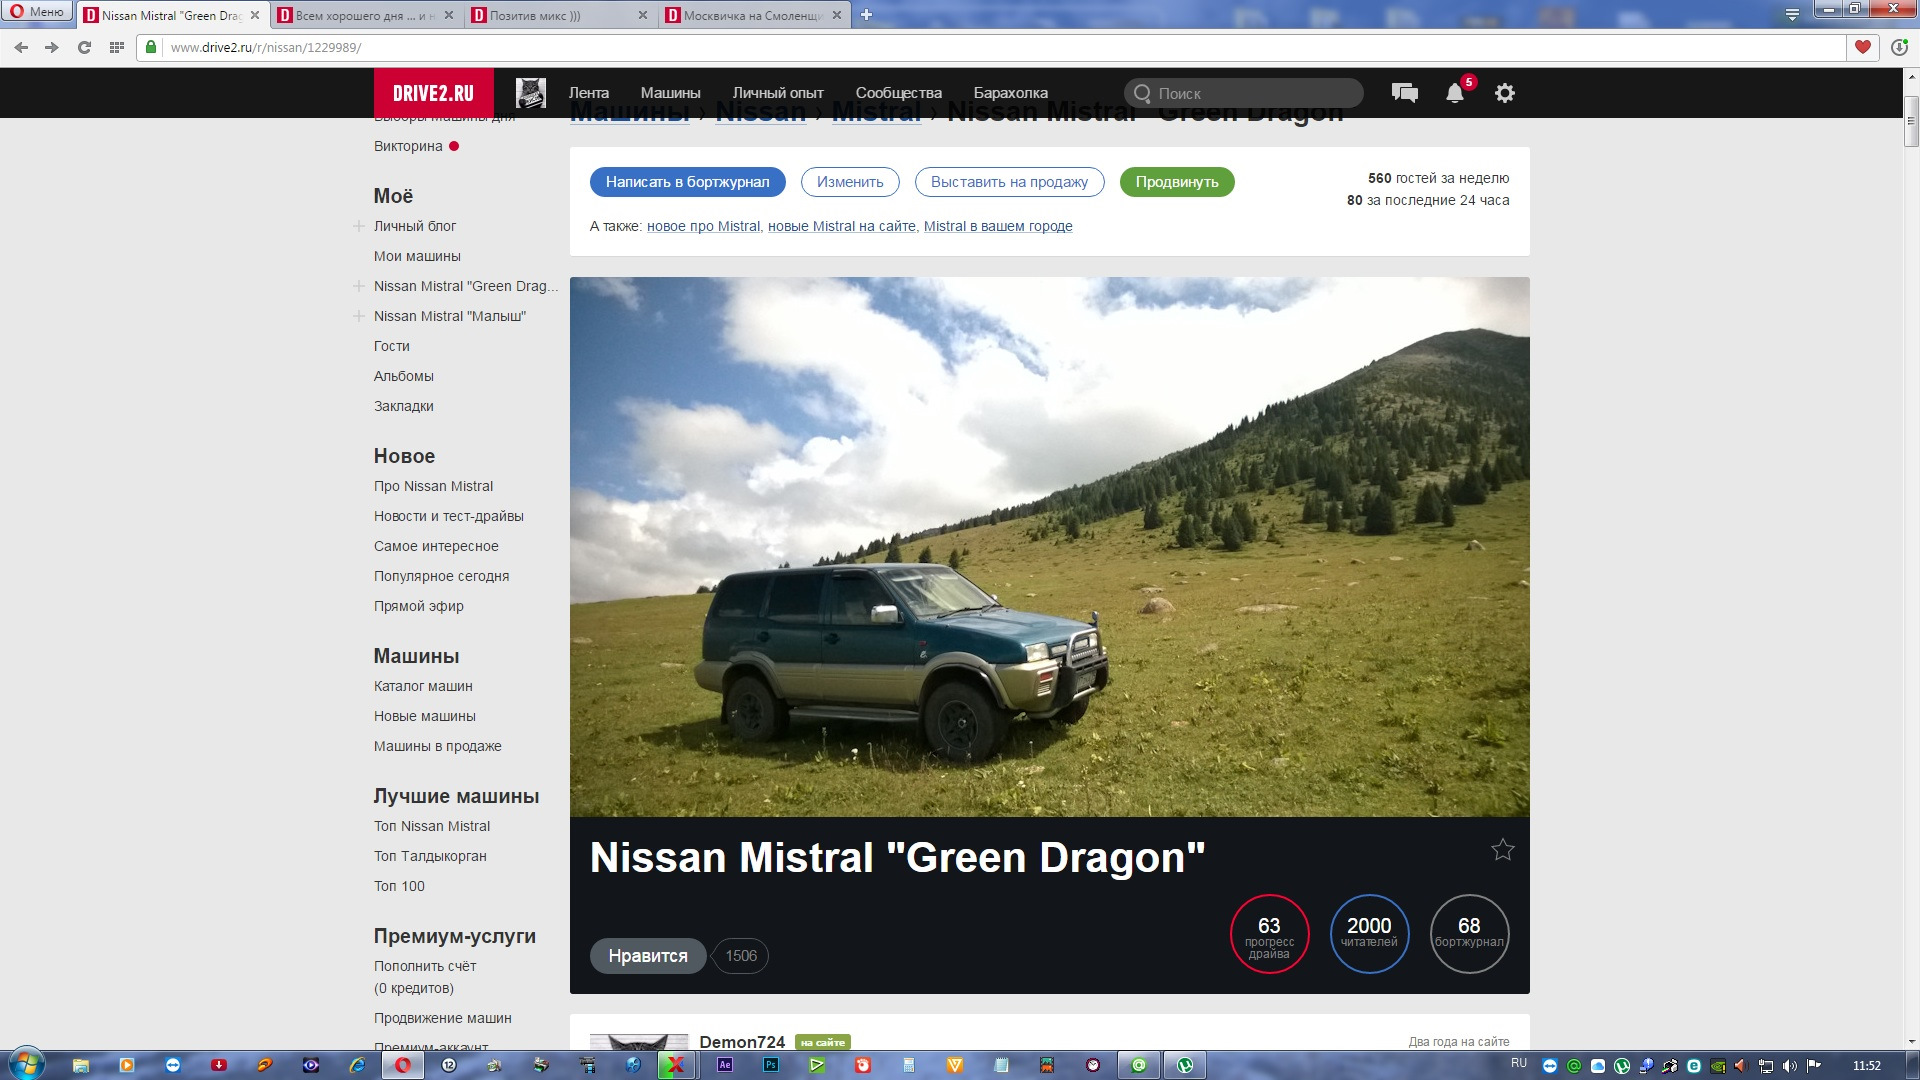This screenshot has width=1920, height=1080.
Task: Click the user avatar in header
Action: (530, 93)
